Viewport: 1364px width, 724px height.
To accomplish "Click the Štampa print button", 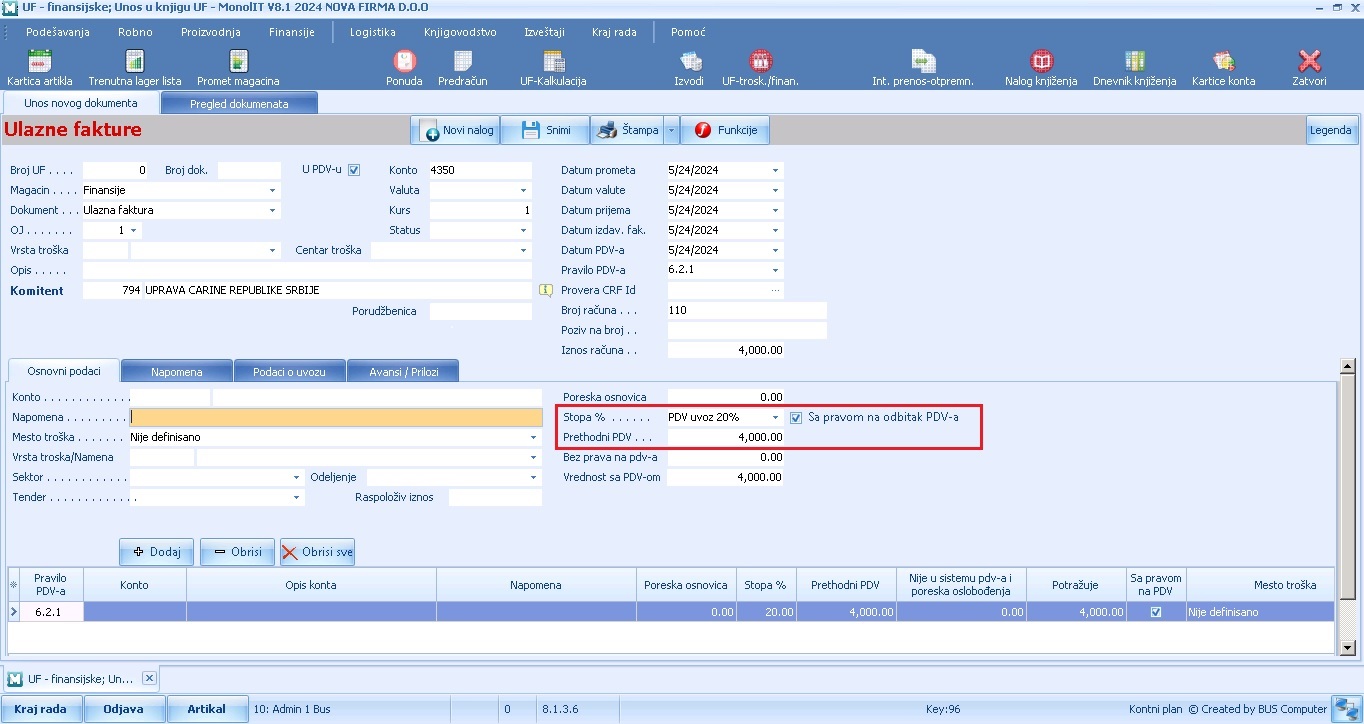I will (x=628, y=130).
